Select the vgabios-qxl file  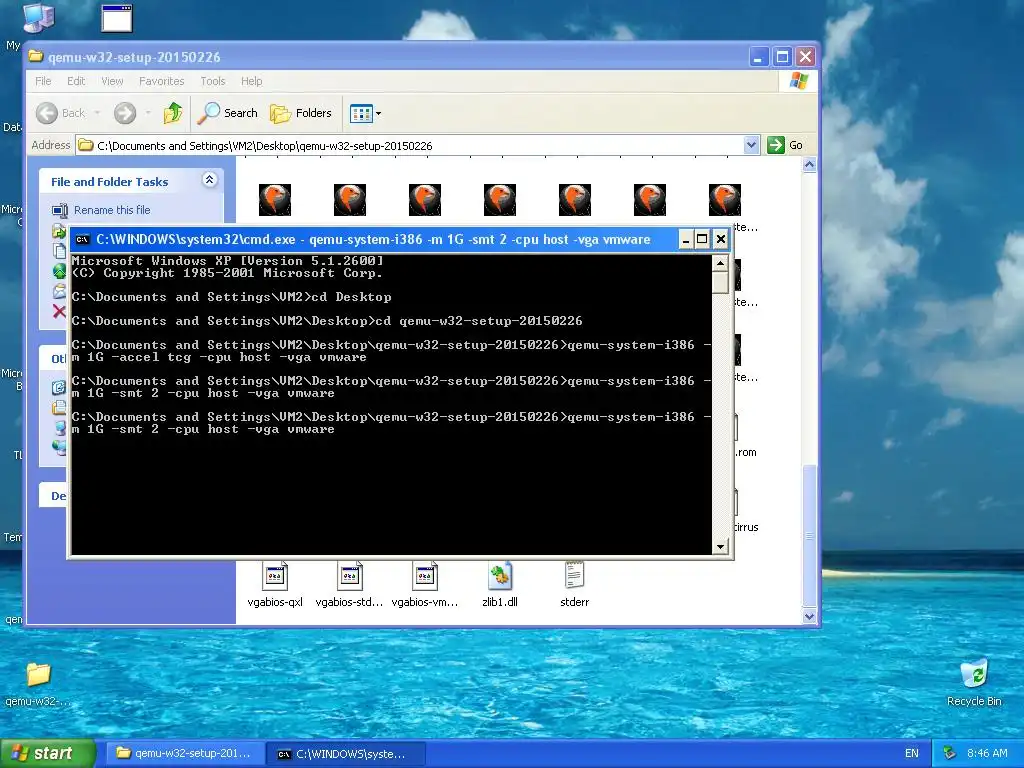pyautogui.click(x=275, y=585)
